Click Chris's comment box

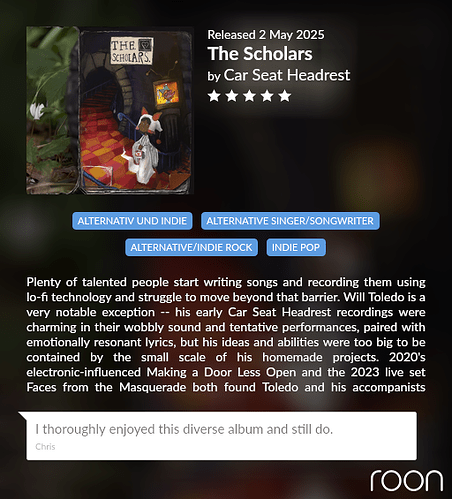click(221, 436)
